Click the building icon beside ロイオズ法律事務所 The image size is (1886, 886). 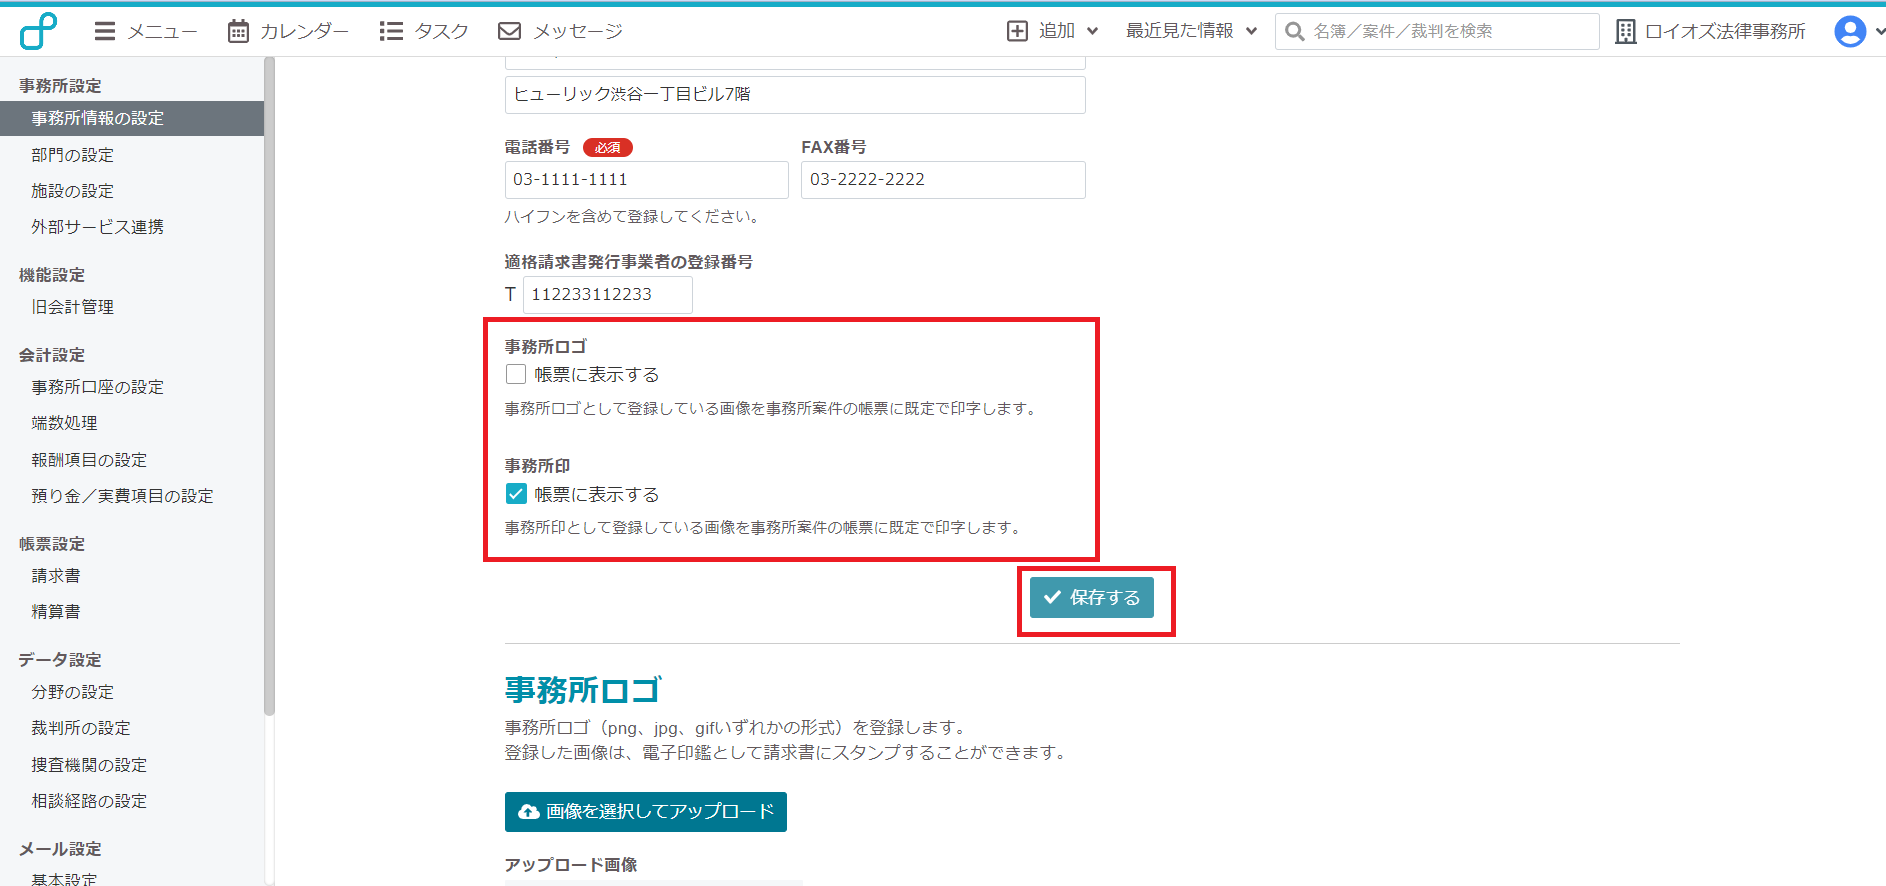pyautogui.click(x=1626, y=31)
